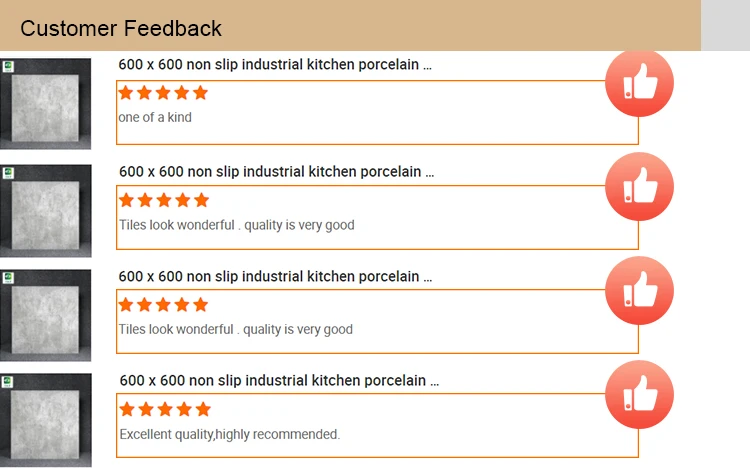Viewport: 750px width, 470px height.
Task: Click the star rating in the third review
Action: click(x=163, y=305)
